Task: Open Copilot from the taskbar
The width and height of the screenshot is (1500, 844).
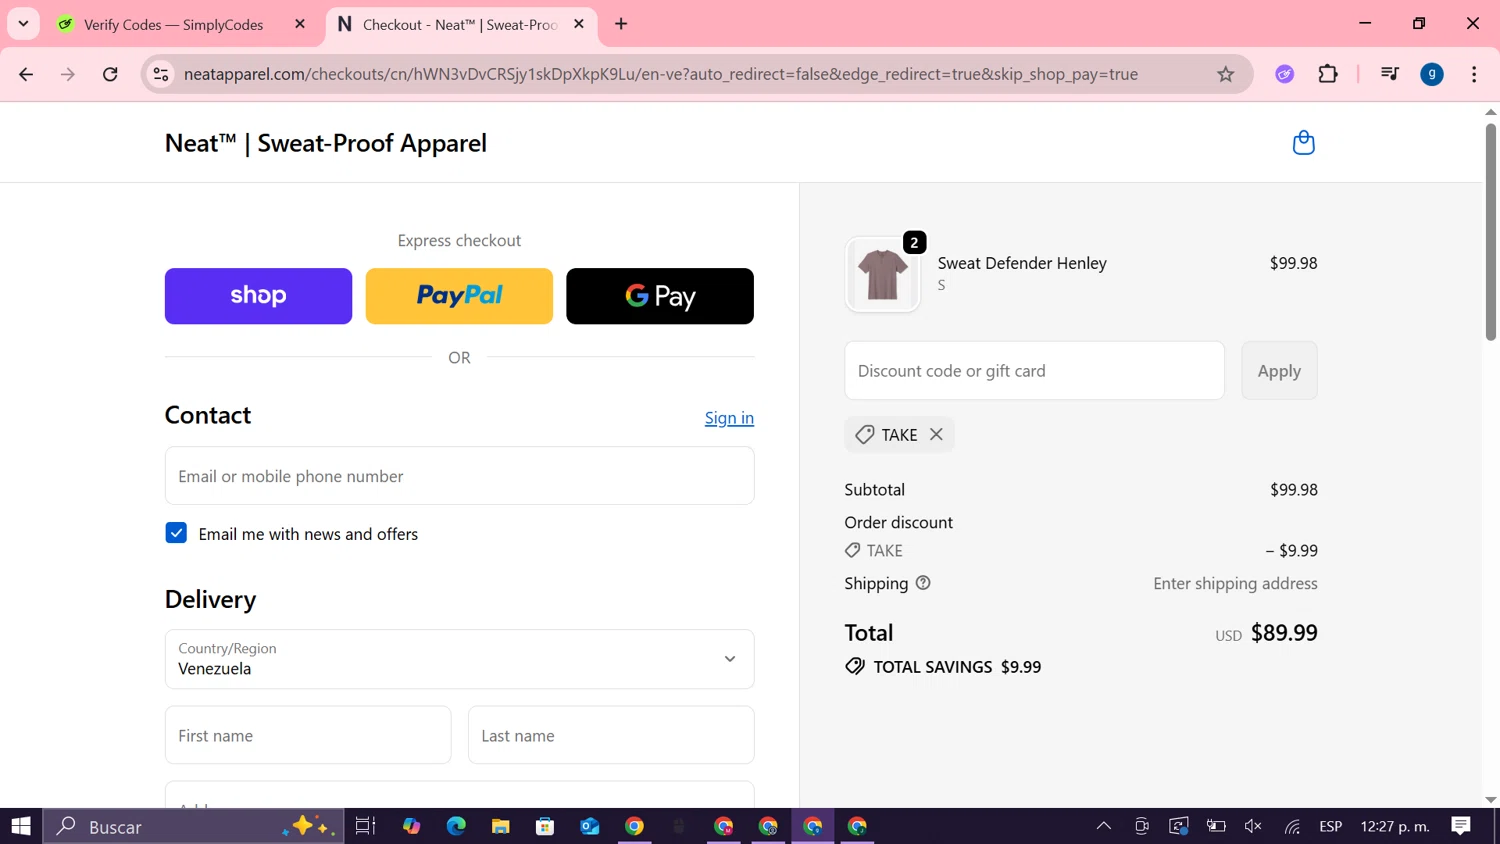Action: coord(411,826)
